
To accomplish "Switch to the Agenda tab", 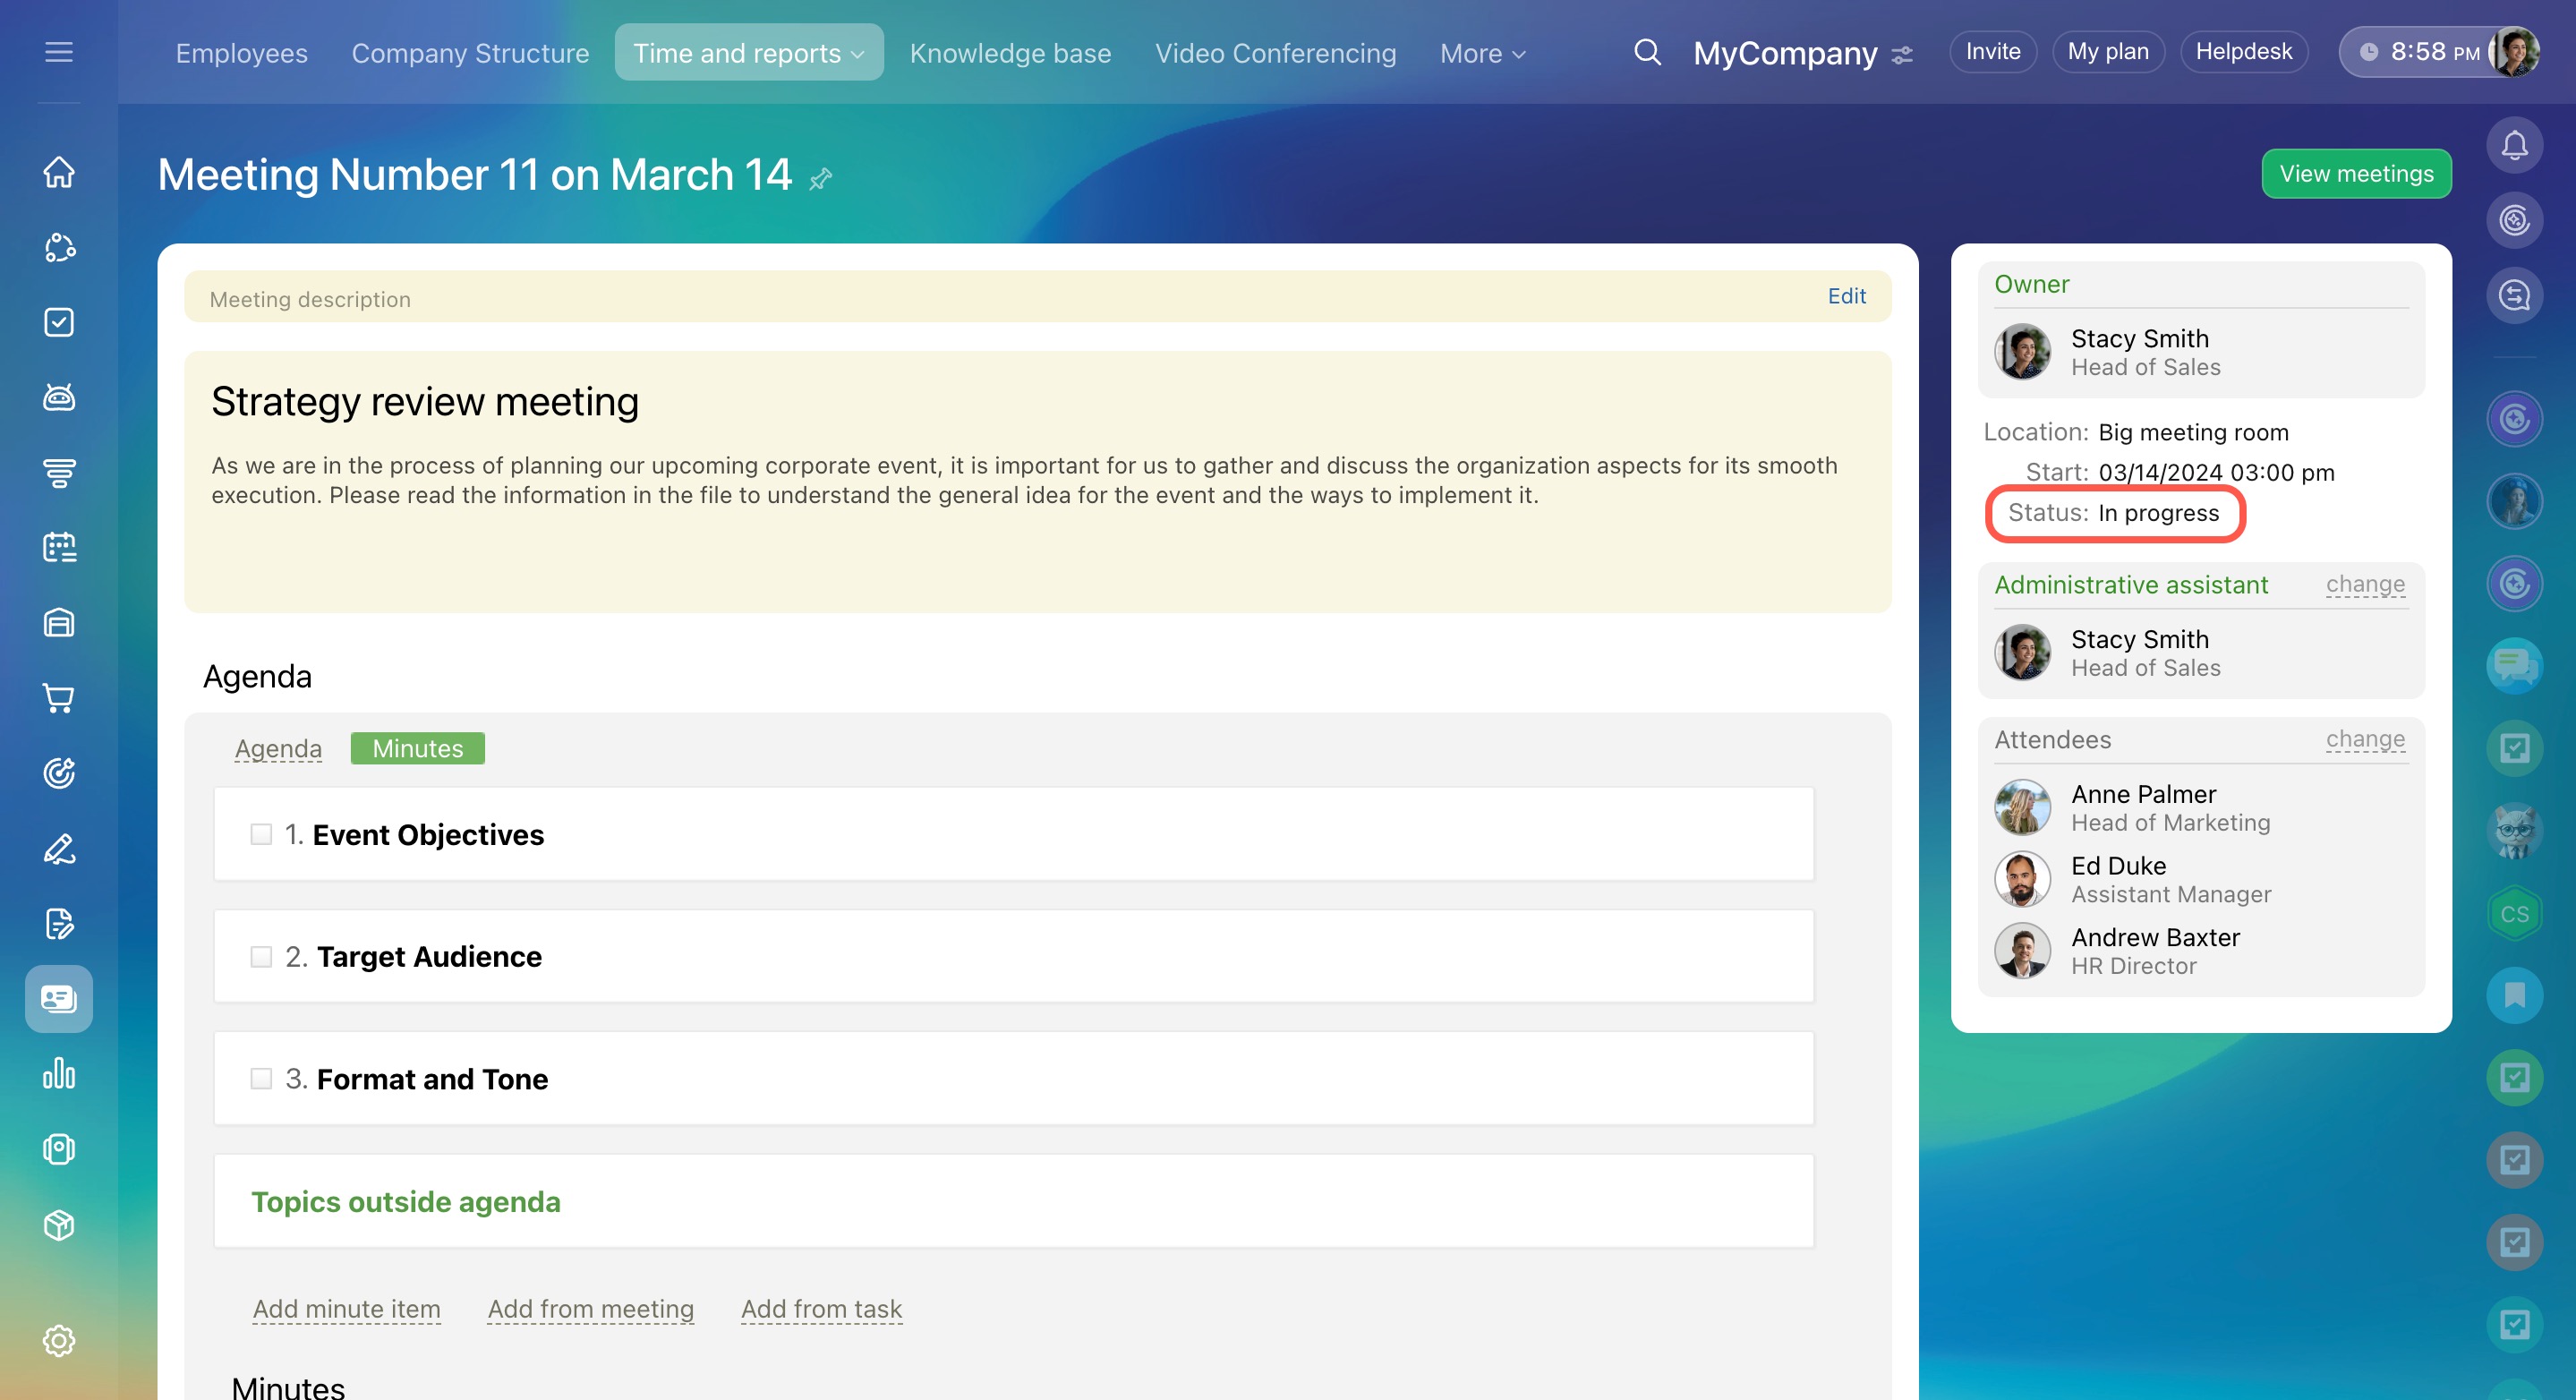I will [x=278, y=749].
